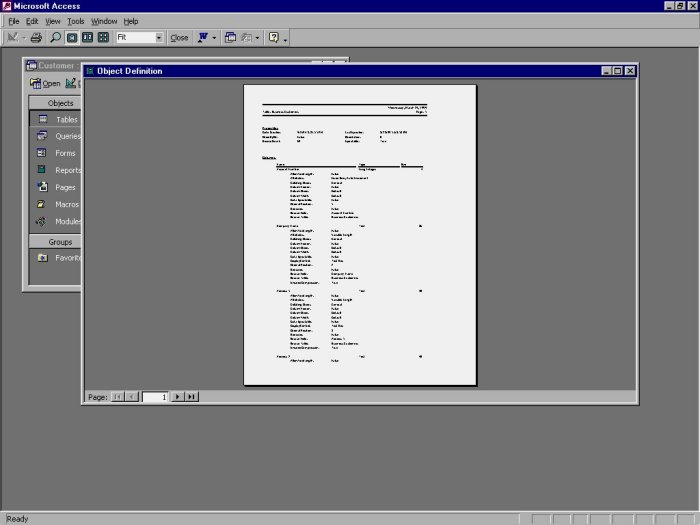Image resolution: width=700 pixels, height=525 pixels.
Task: Expand the Help button dropdown arrow
Action: 285,38
